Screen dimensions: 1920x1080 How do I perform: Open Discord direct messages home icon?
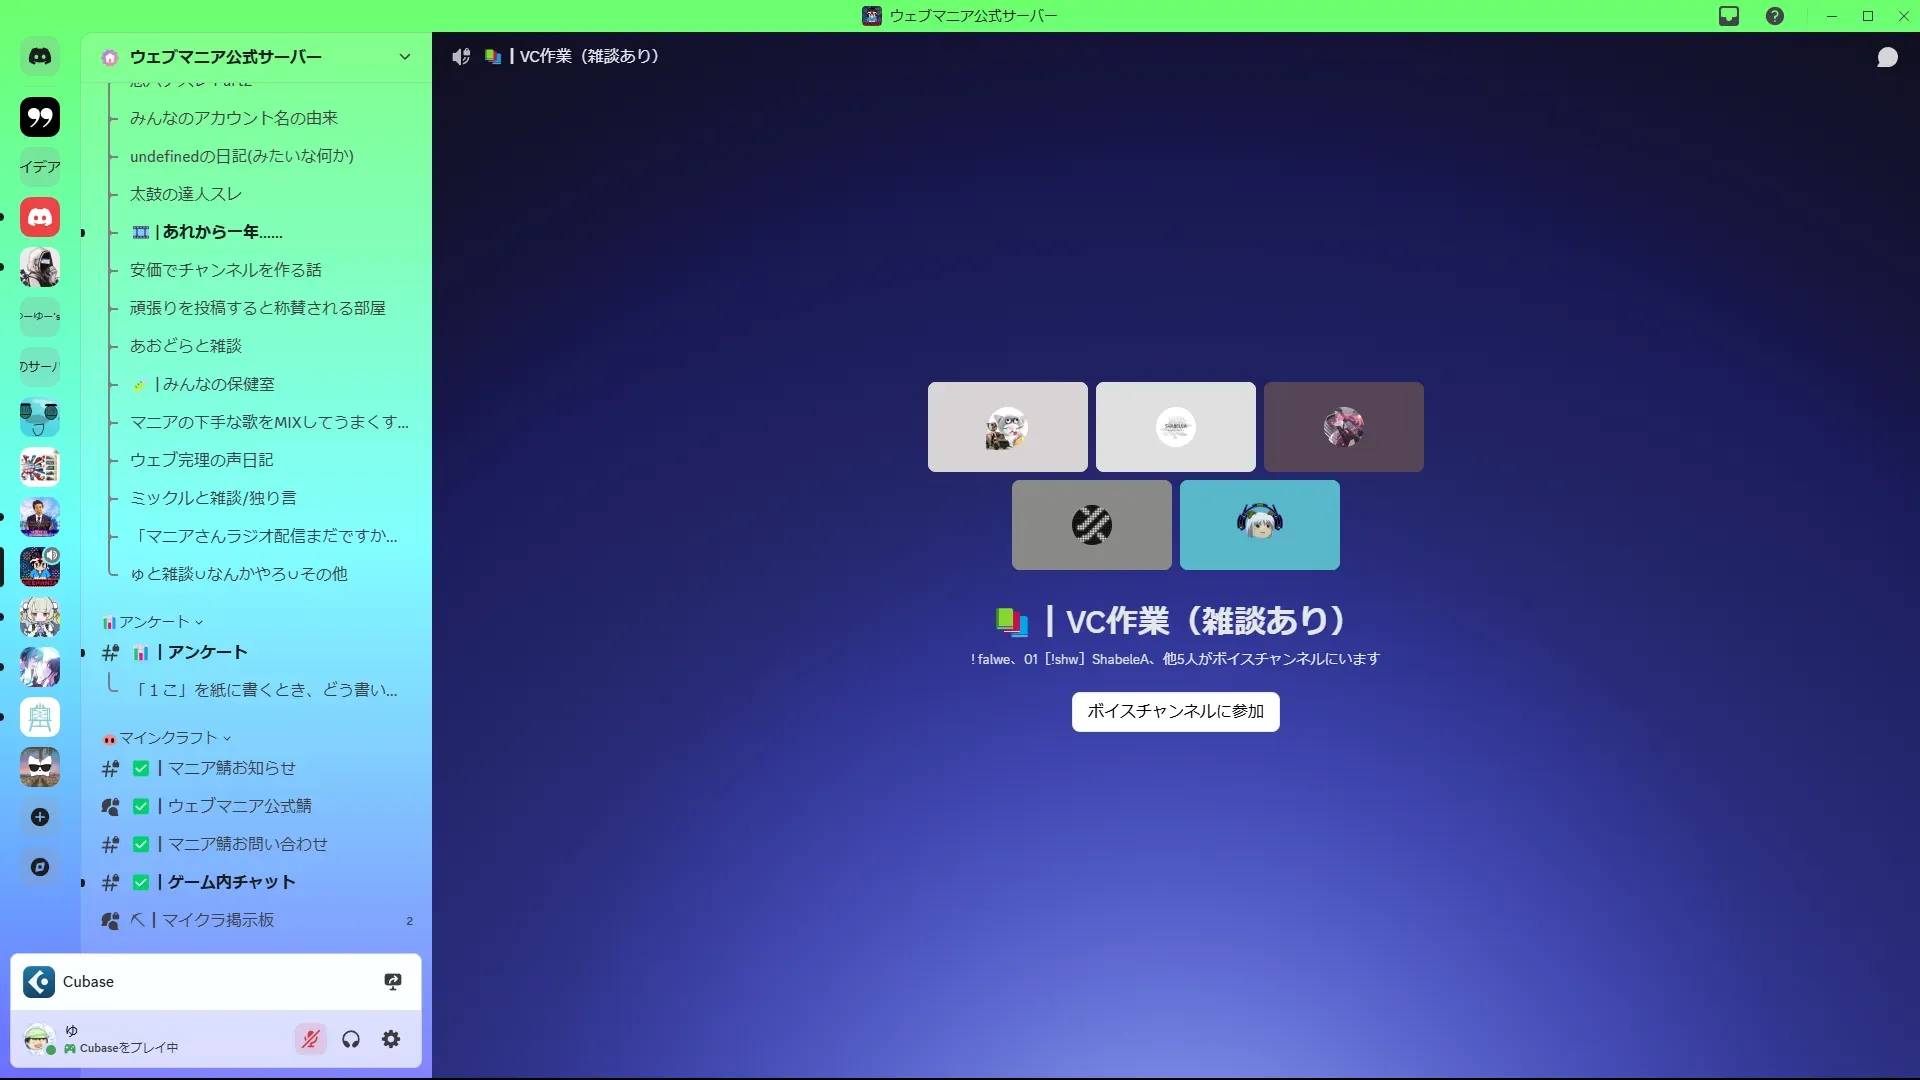tap(40, 57)
